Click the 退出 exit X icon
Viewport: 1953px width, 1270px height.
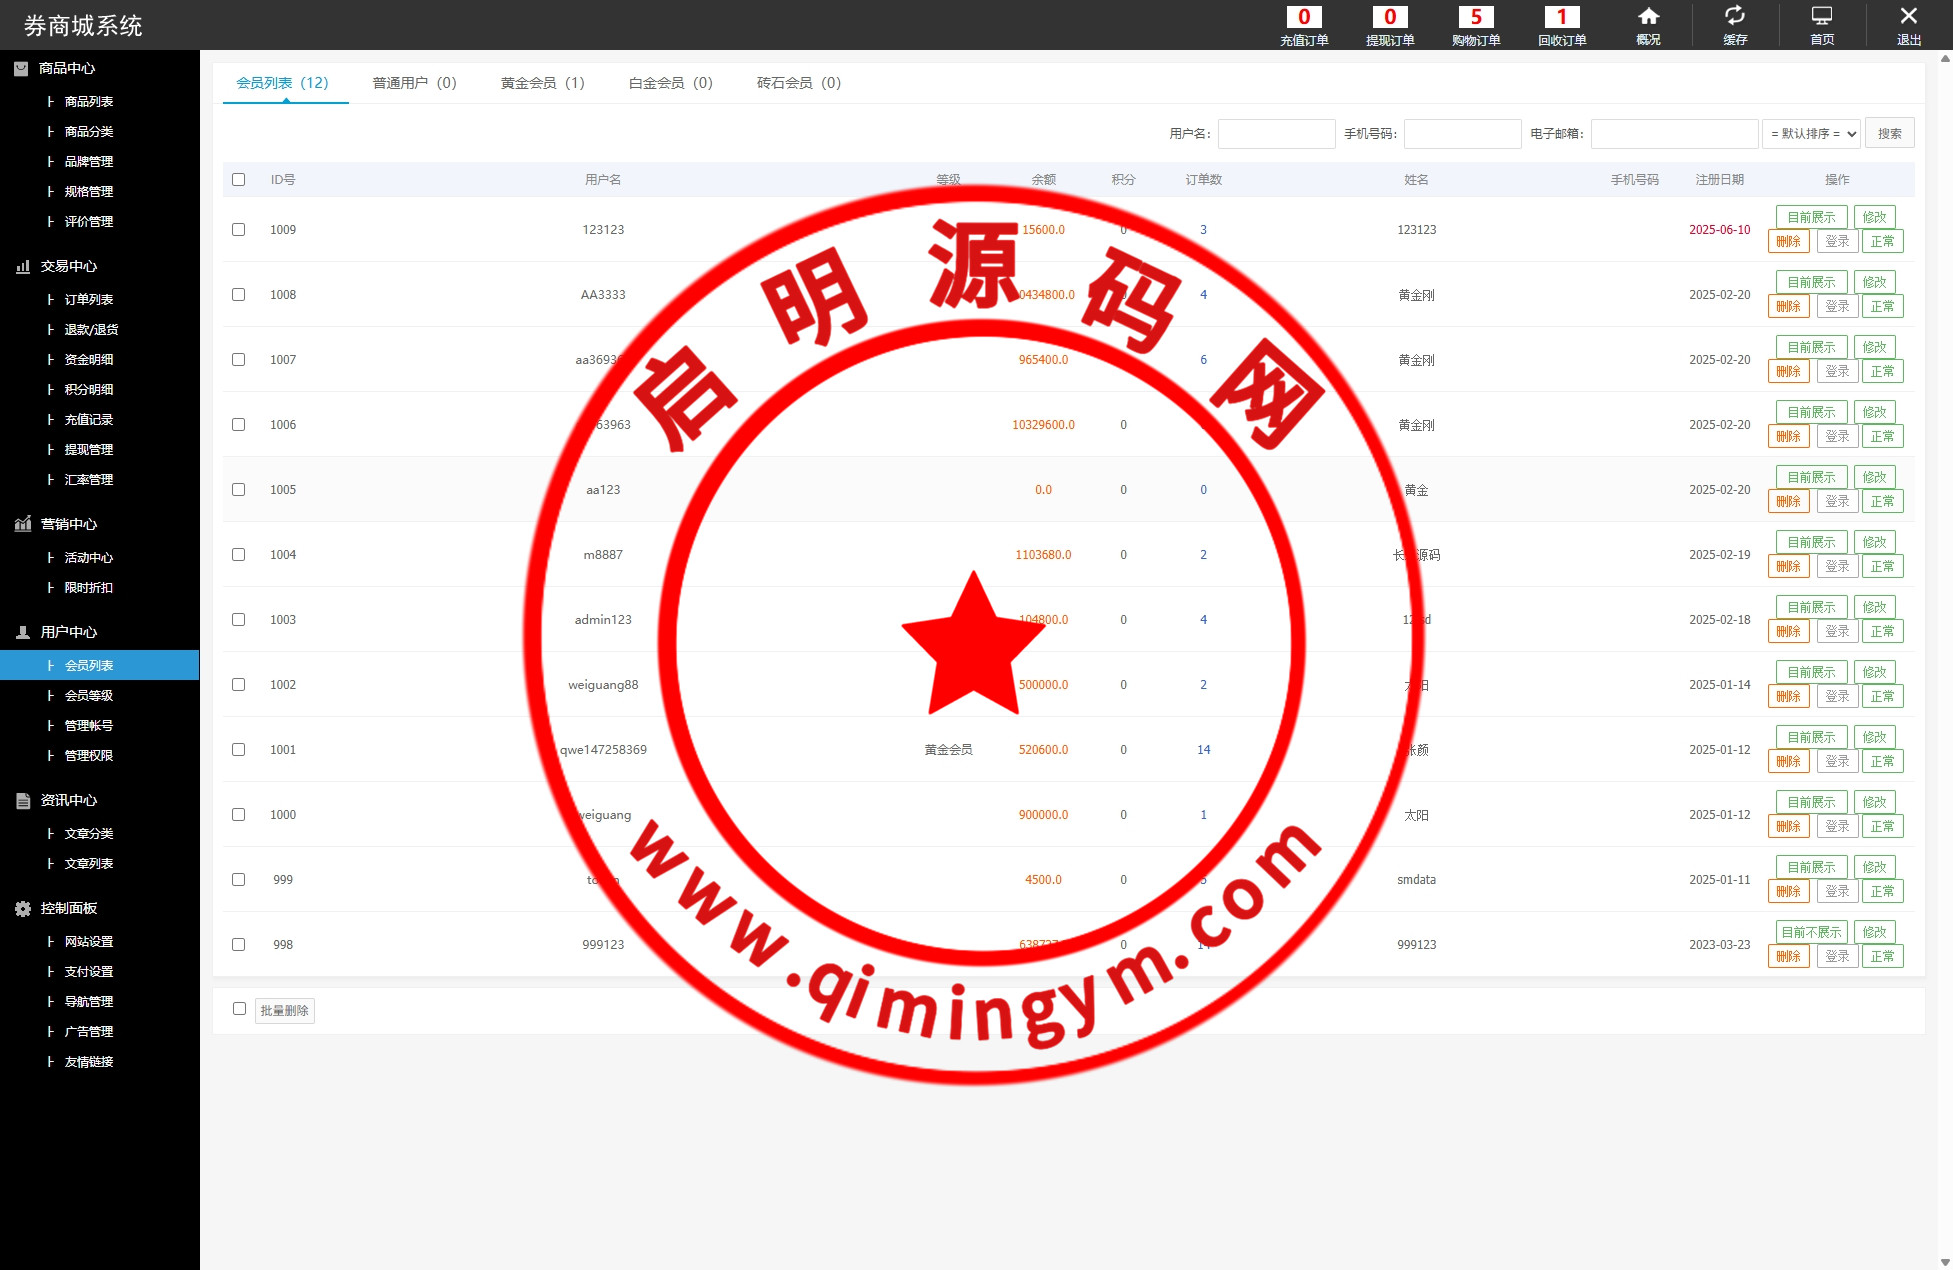[1908, 17]
